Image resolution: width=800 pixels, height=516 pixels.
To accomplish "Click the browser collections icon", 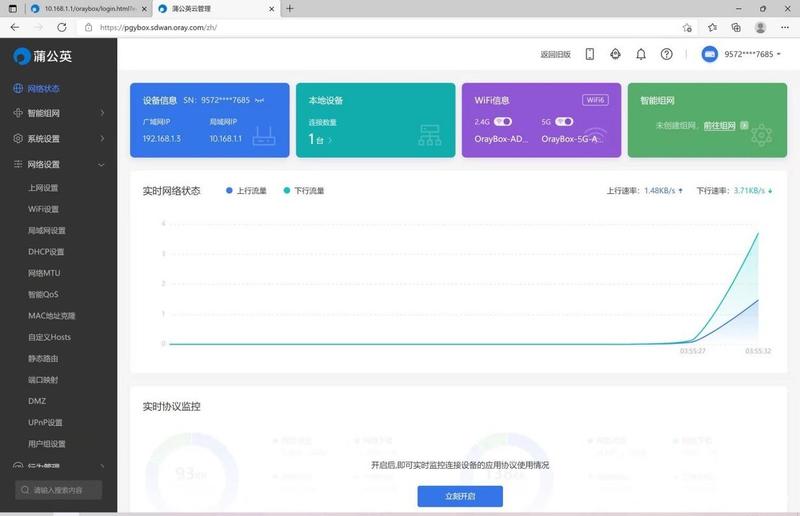I will click(736, 28).
